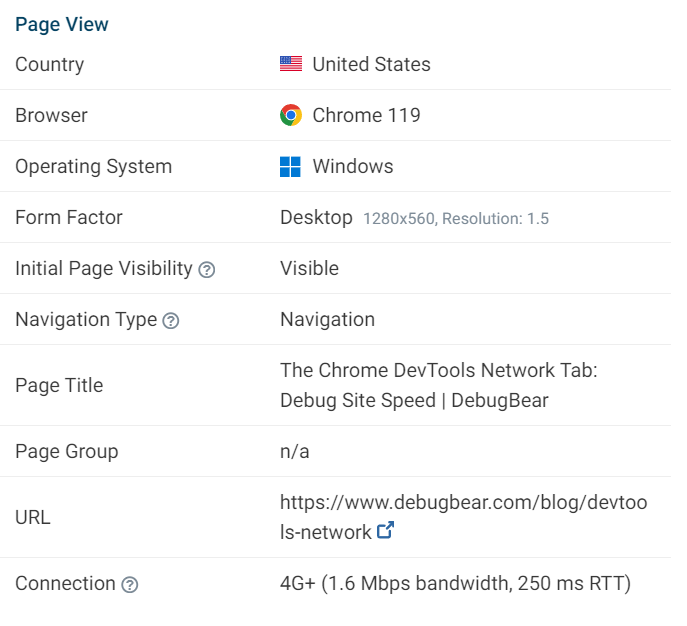Click the Form Factor label
The height and width of the screenshot is (626, 687).
click(x=69, y=217)
